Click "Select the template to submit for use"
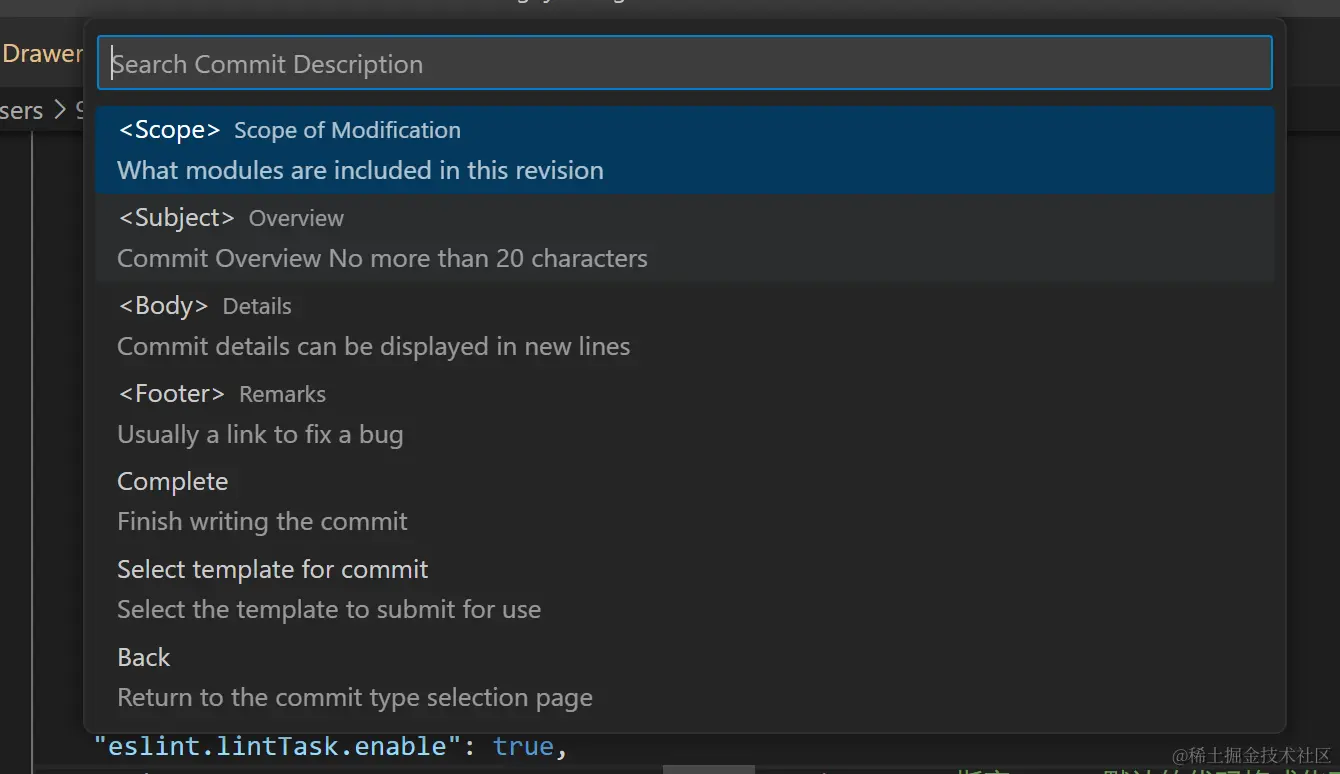This screenshot has width=1340, height=774. coord(329,610)
